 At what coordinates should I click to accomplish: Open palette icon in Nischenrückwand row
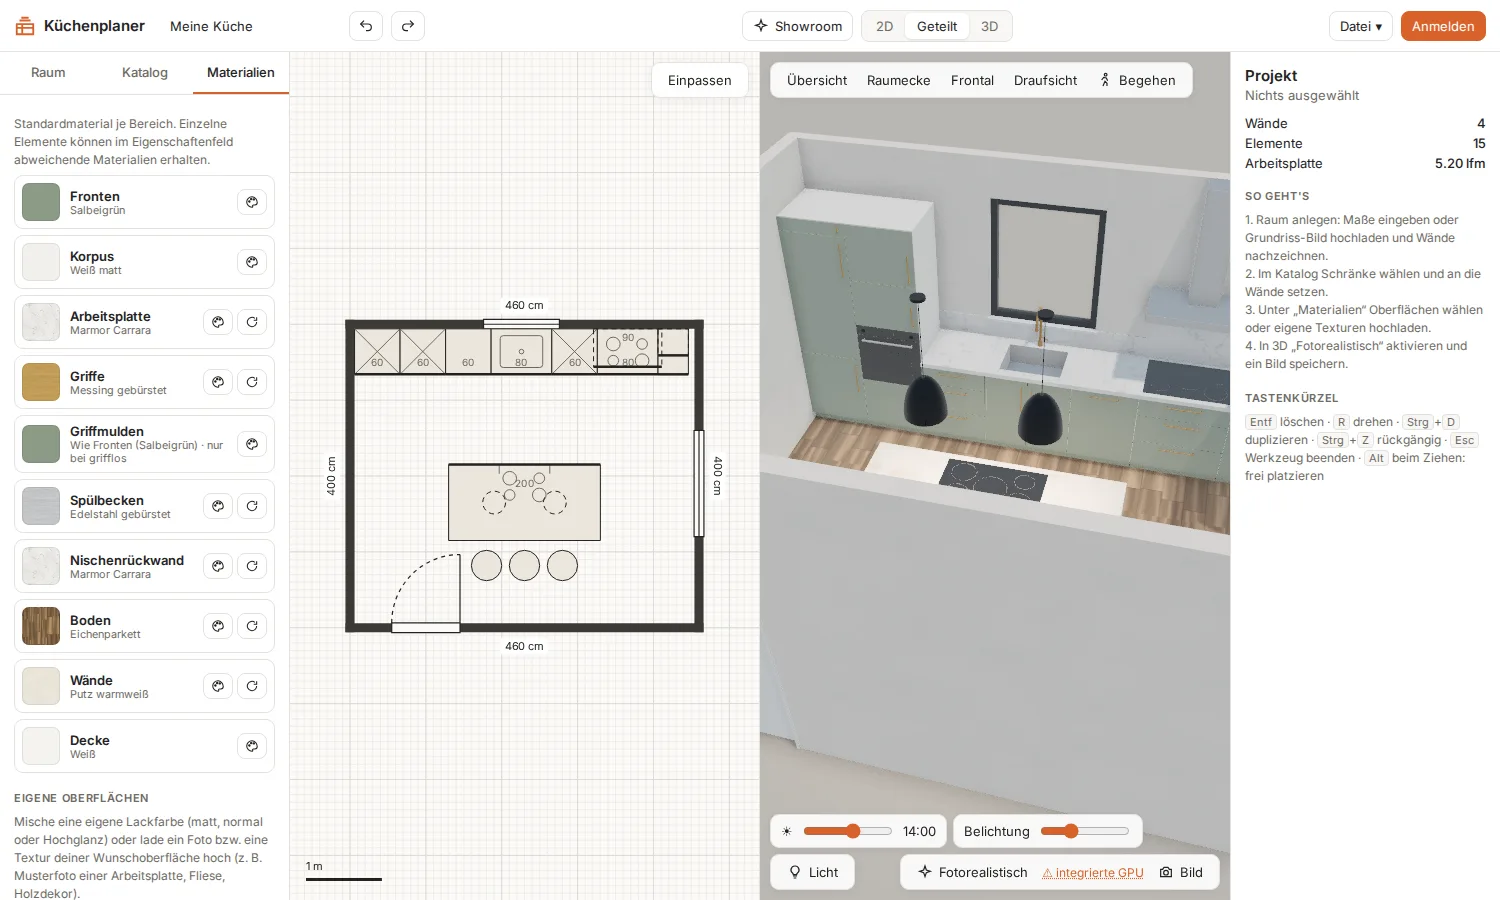(218, 566)
